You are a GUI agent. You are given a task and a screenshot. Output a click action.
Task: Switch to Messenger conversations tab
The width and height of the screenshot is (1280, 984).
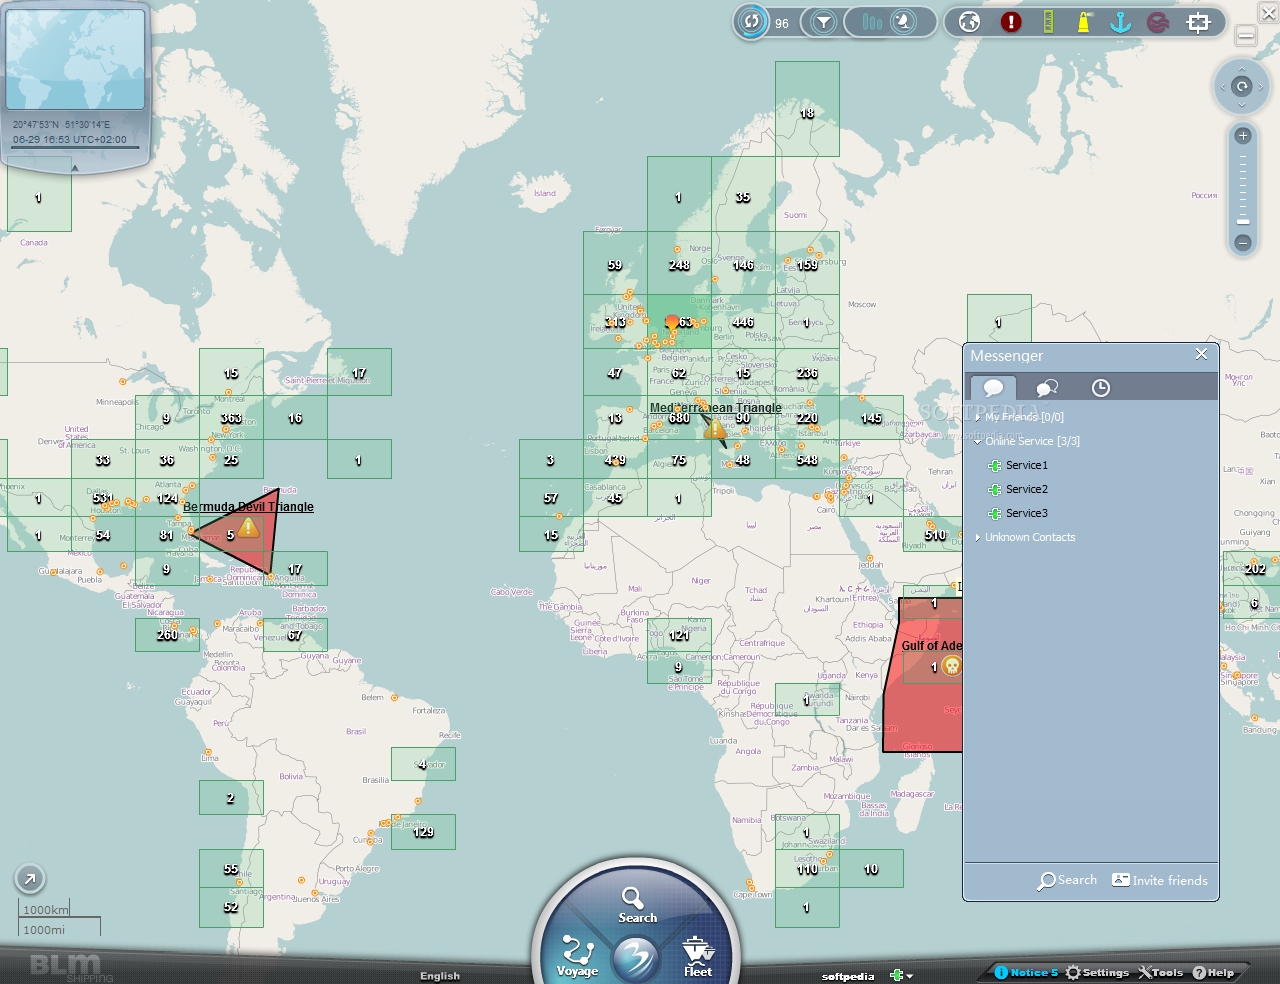tap(1047, 388)
